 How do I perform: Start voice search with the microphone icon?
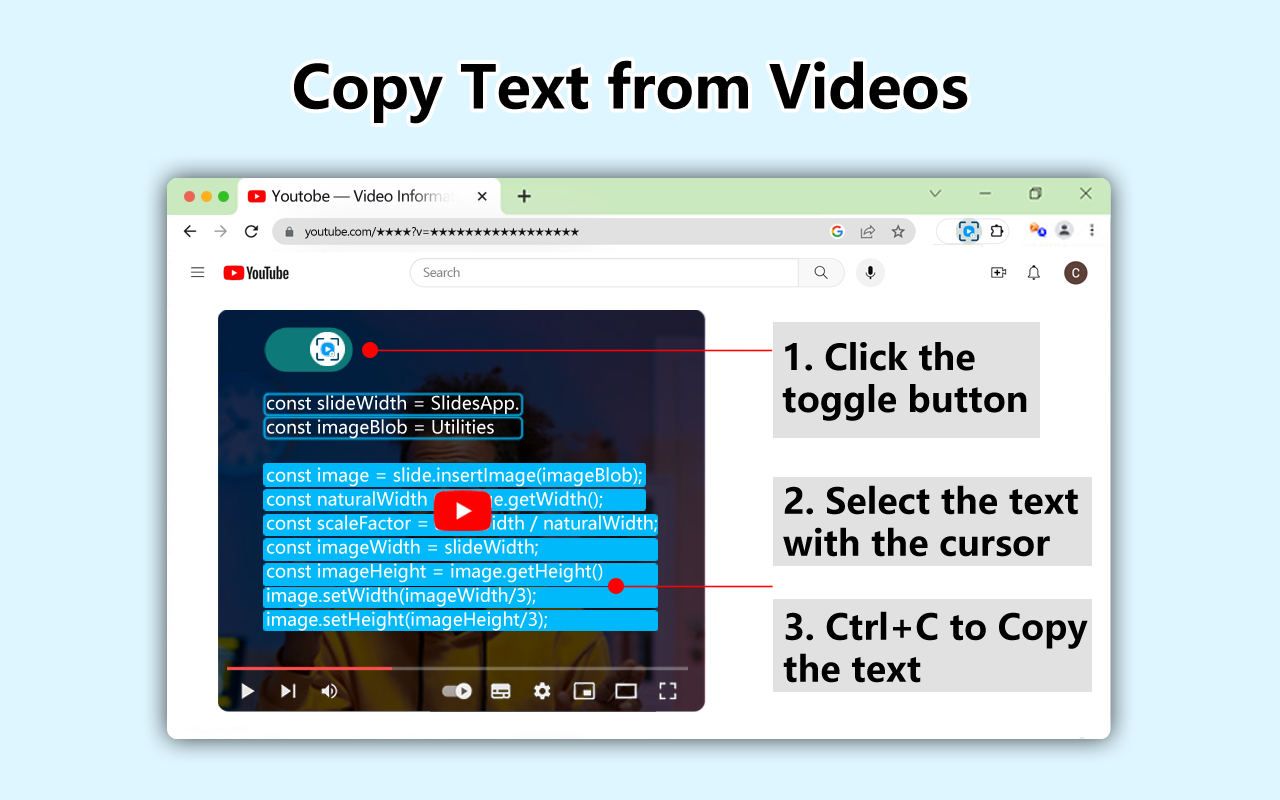coord(871,273)
